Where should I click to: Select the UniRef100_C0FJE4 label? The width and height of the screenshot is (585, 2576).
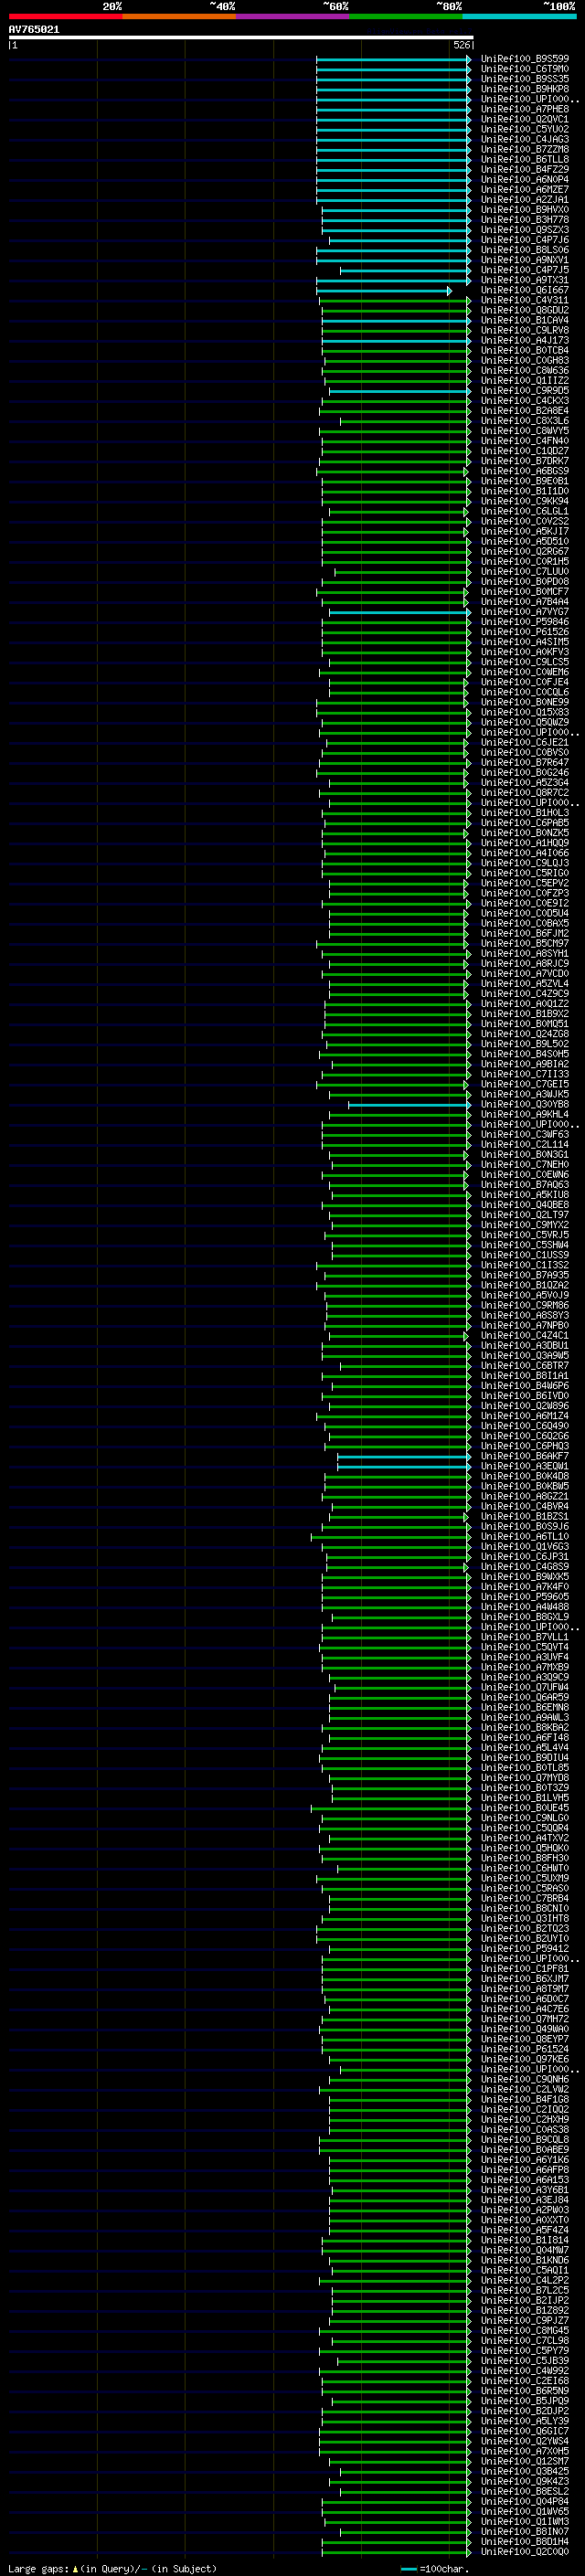coord(524,682)
